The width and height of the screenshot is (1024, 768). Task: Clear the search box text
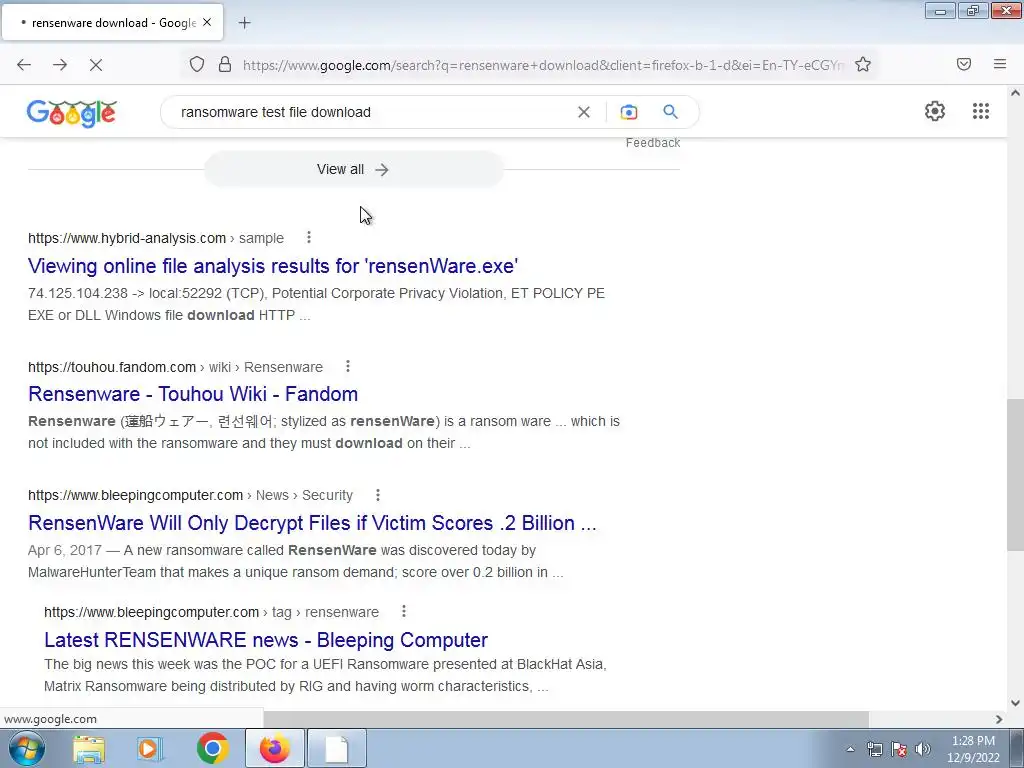pos(584,112)
